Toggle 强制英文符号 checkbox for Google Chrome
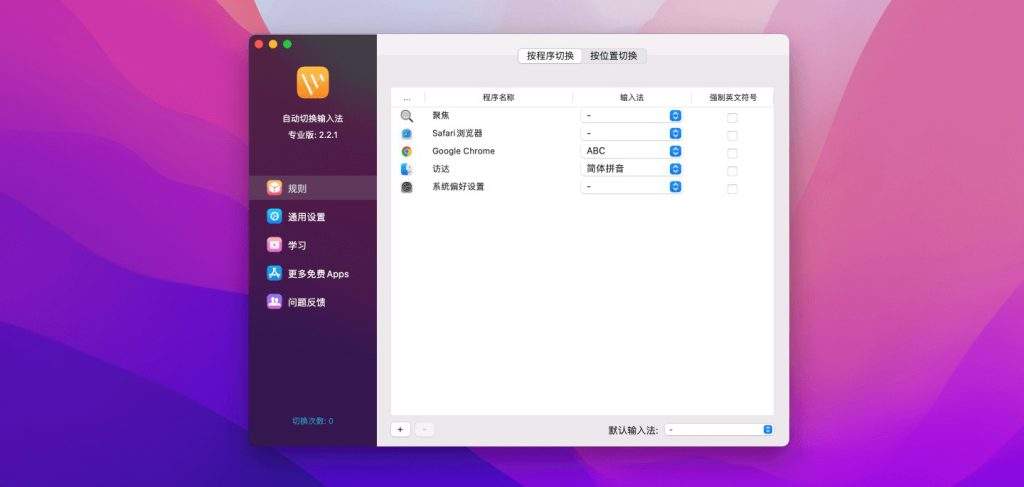Image resolution: width=1024 pixels, height=487 pixels. [x=732, y=152]
